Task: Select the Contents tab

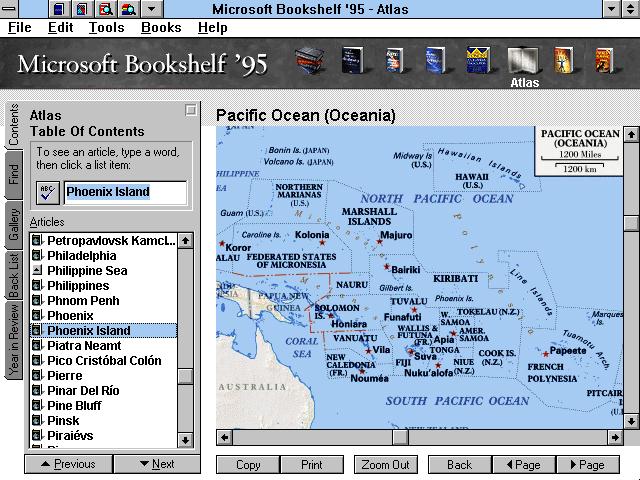Action: 13,124
